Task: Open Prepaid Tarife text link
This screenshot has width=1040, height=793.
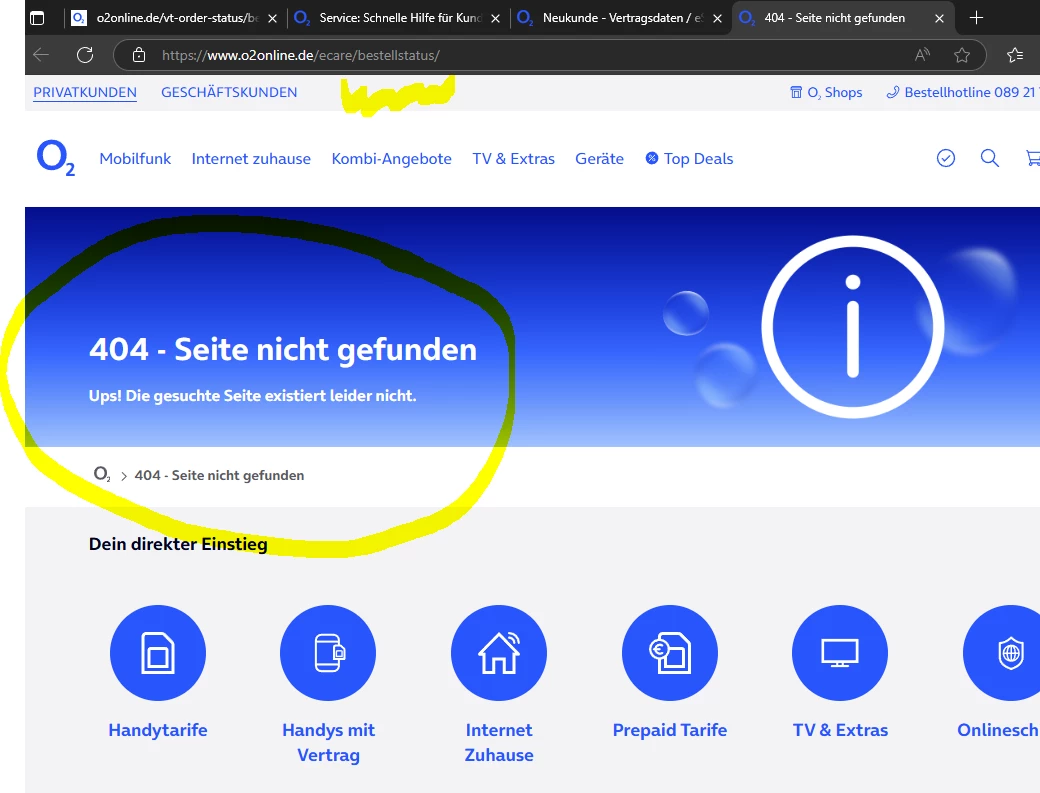Action: (670, 730)
